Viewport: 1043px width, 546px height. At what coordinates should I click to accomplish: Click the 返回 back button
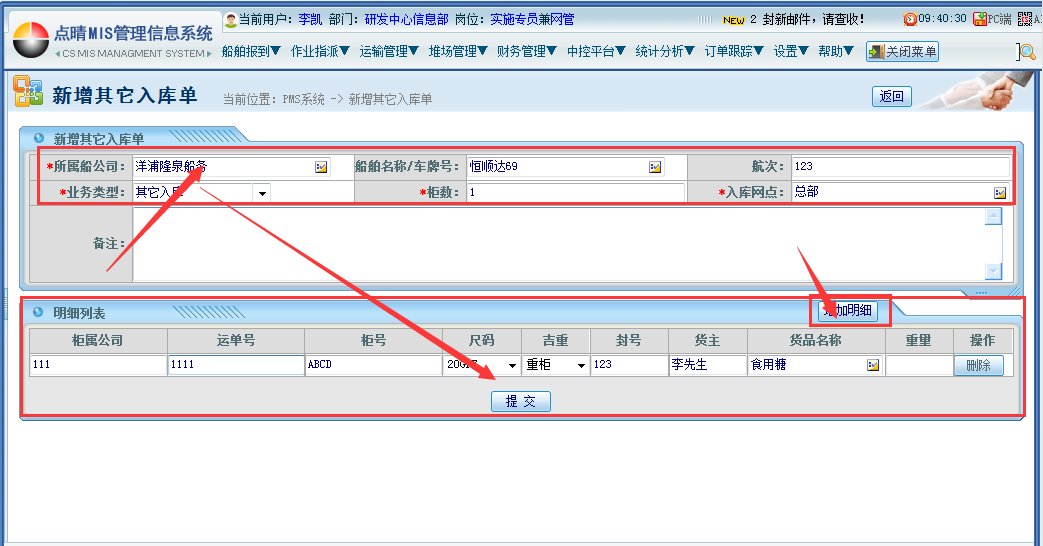pyautogui.click(x=891, y=96)
